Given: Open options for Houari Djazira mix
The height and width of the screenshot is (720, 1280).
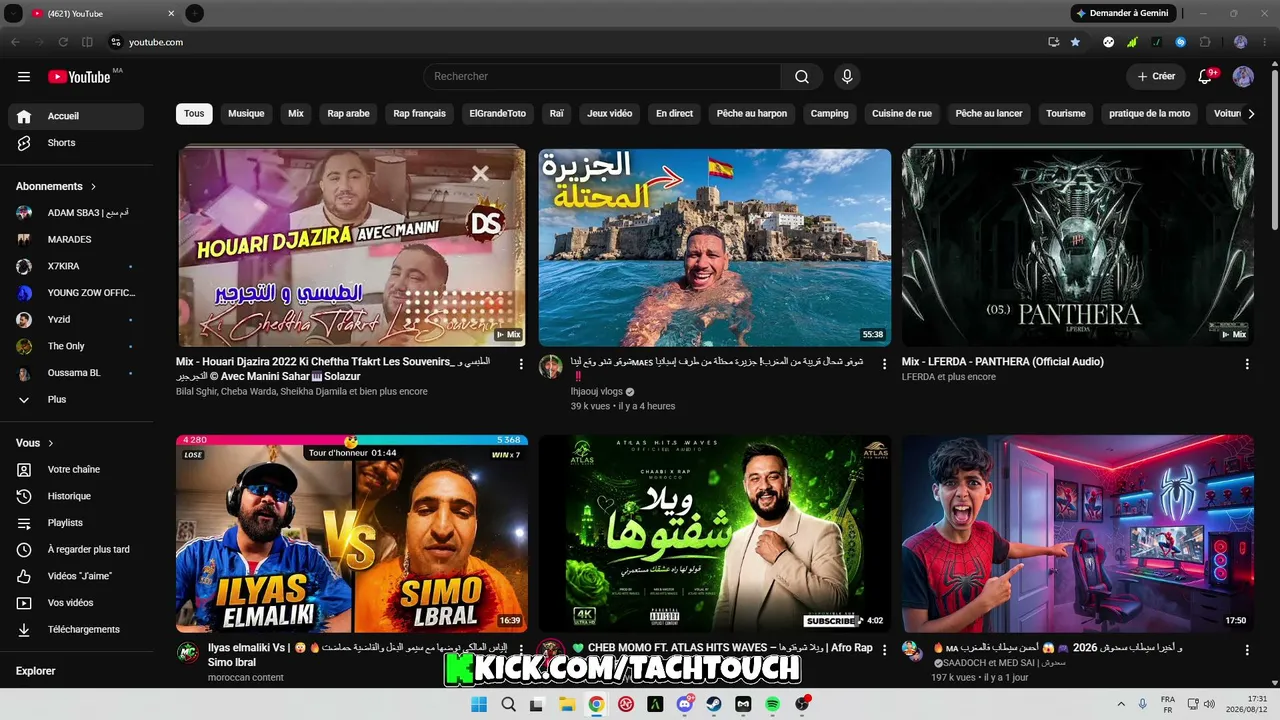Looking at the screenshot, I should click(x=521, y=365).
